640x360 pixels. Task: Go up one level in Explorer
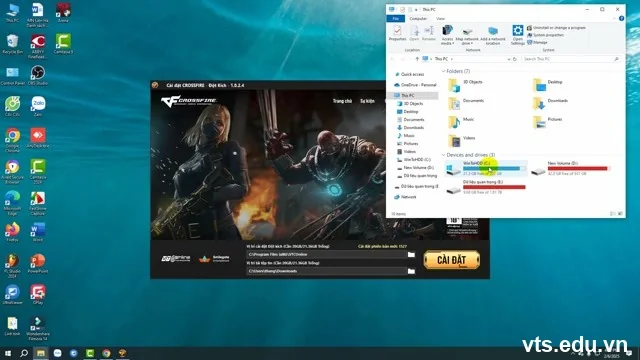[417, 59]
